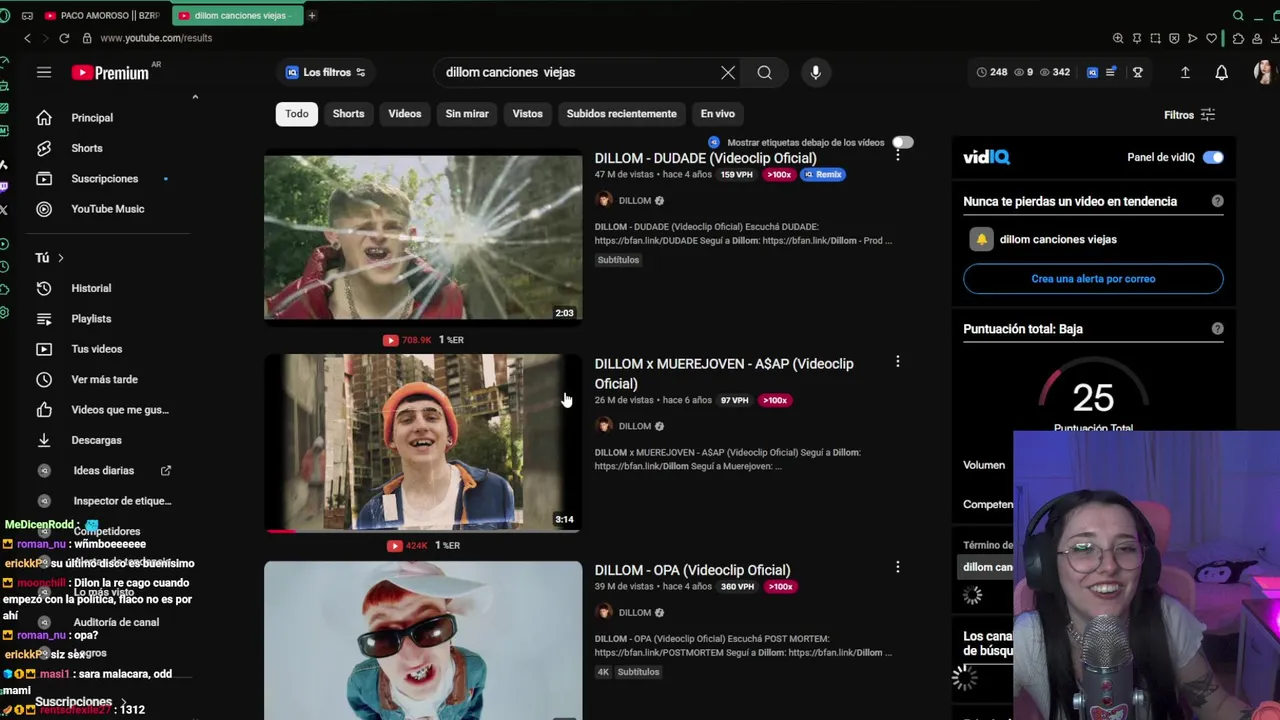Open Los filtros vidIQ button
Viewport: 1280px width, 720px height.
click(326, 72)
